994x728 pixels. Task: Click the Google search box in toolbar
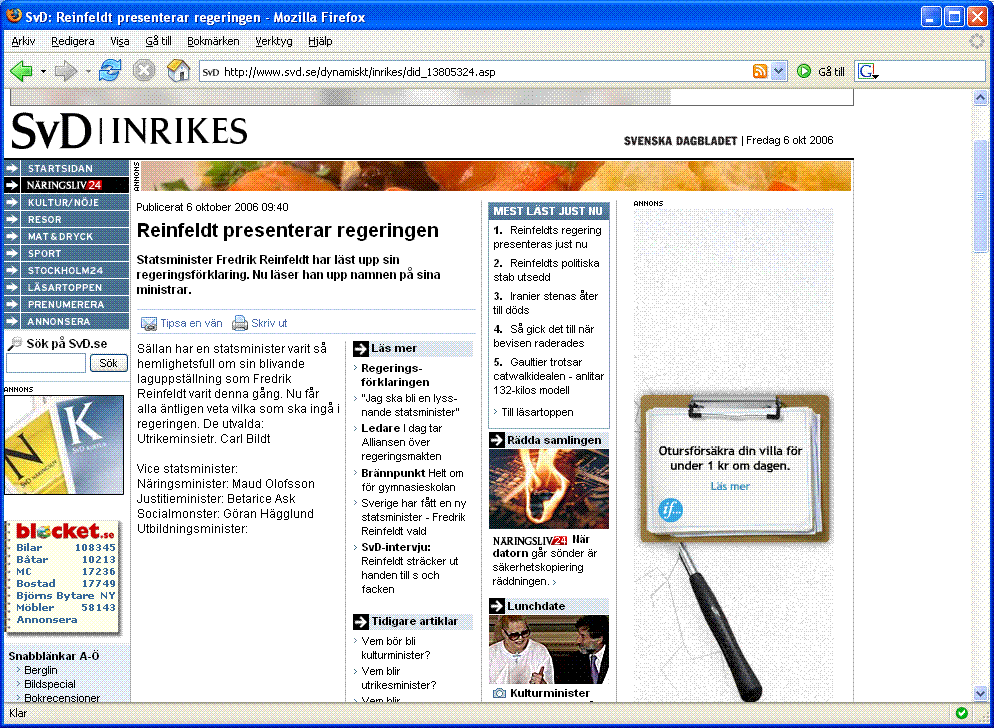931,72
